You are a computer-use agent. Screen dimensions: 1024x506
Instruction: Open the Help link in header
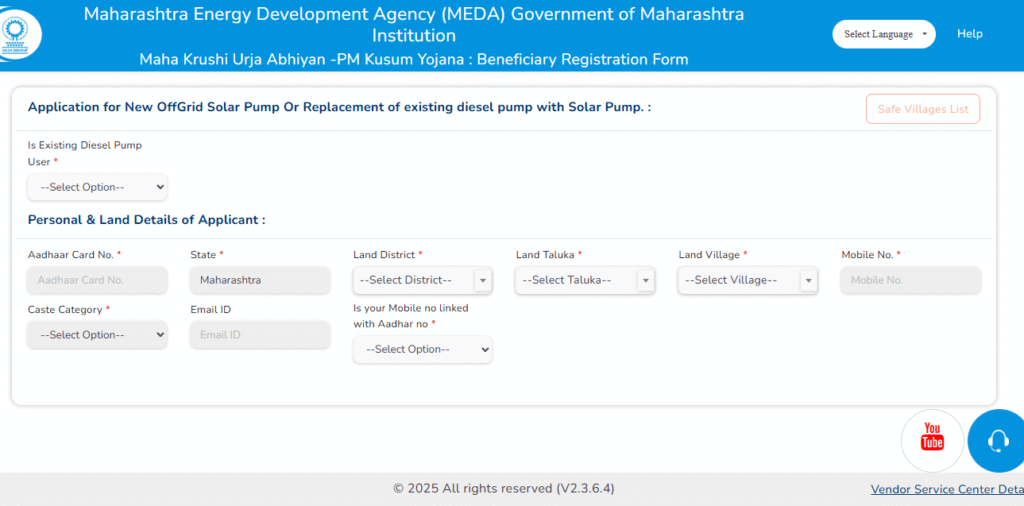(969, 34)
